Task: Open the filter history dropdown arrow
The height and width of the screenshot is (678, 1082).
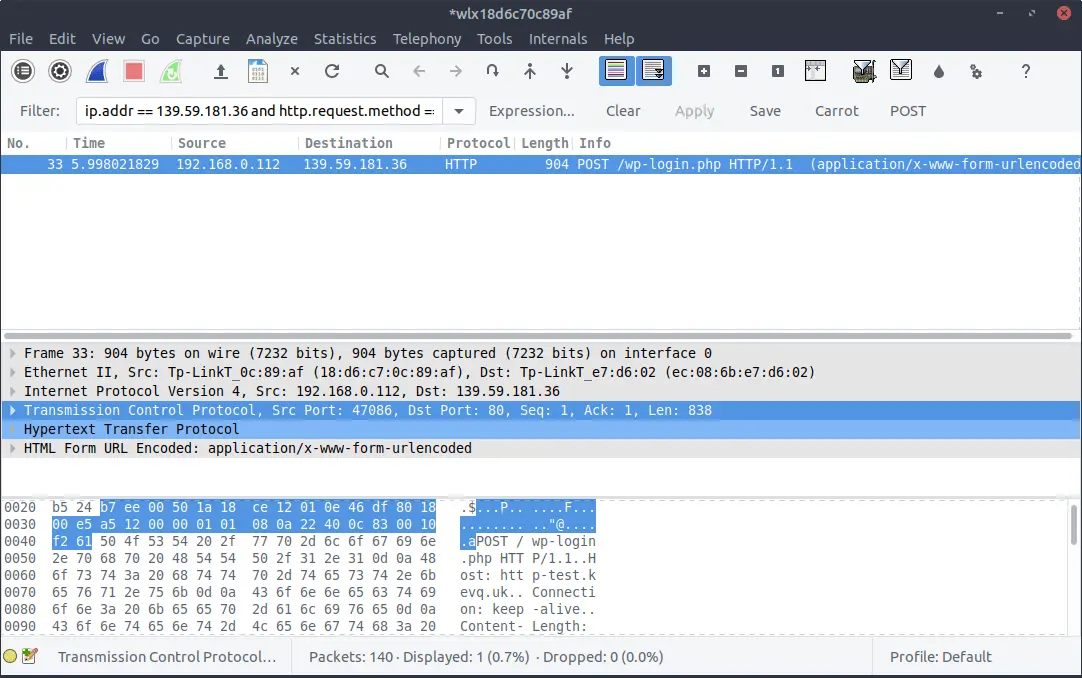Action: tap(458, 111)
